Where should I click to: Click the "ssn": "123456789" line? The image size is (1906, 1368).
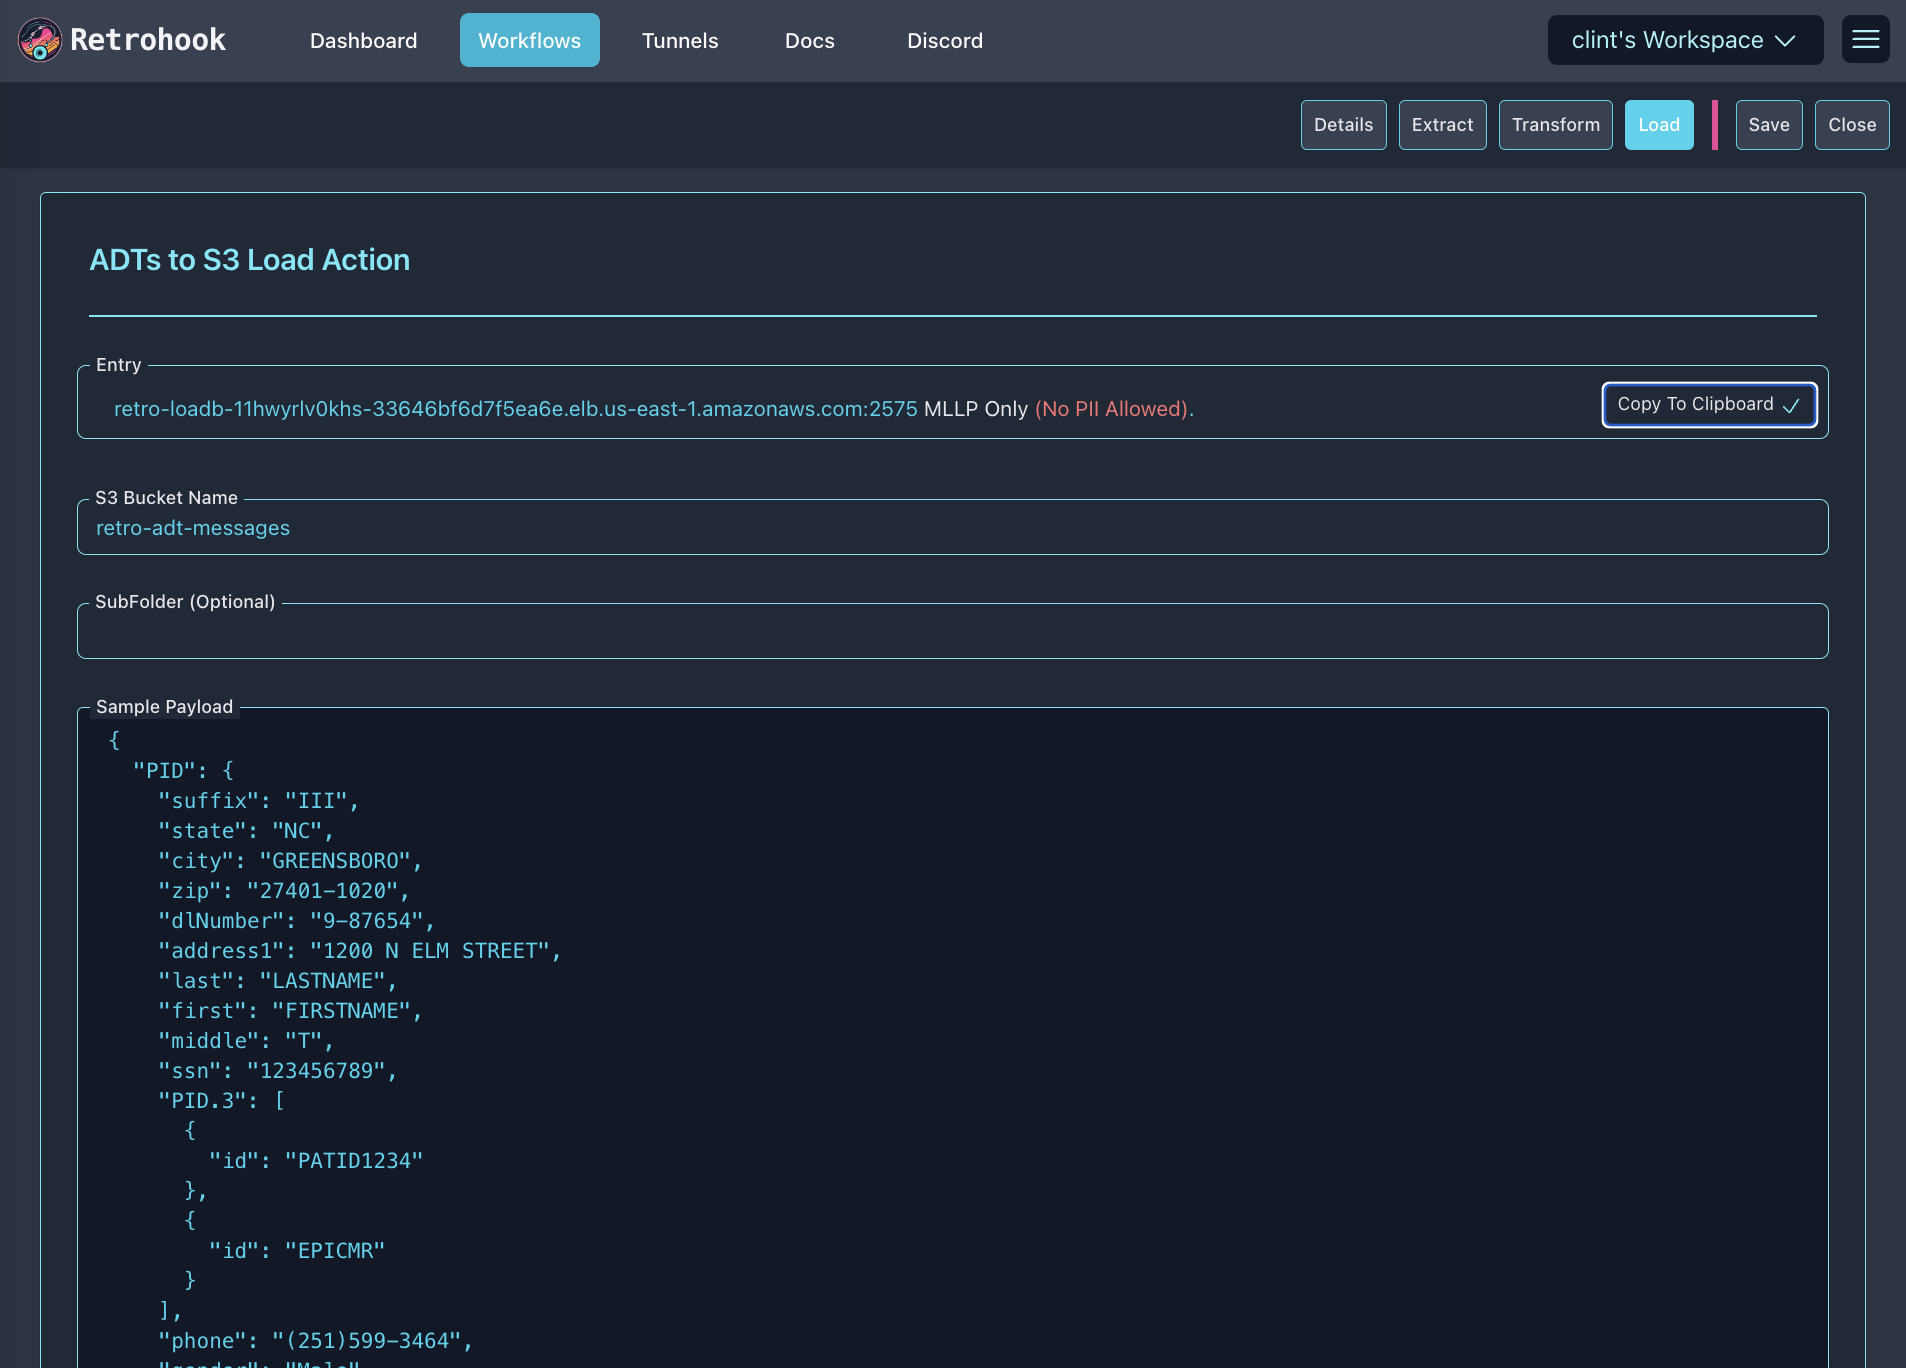pyautogui.click(x=277, y=1071)
